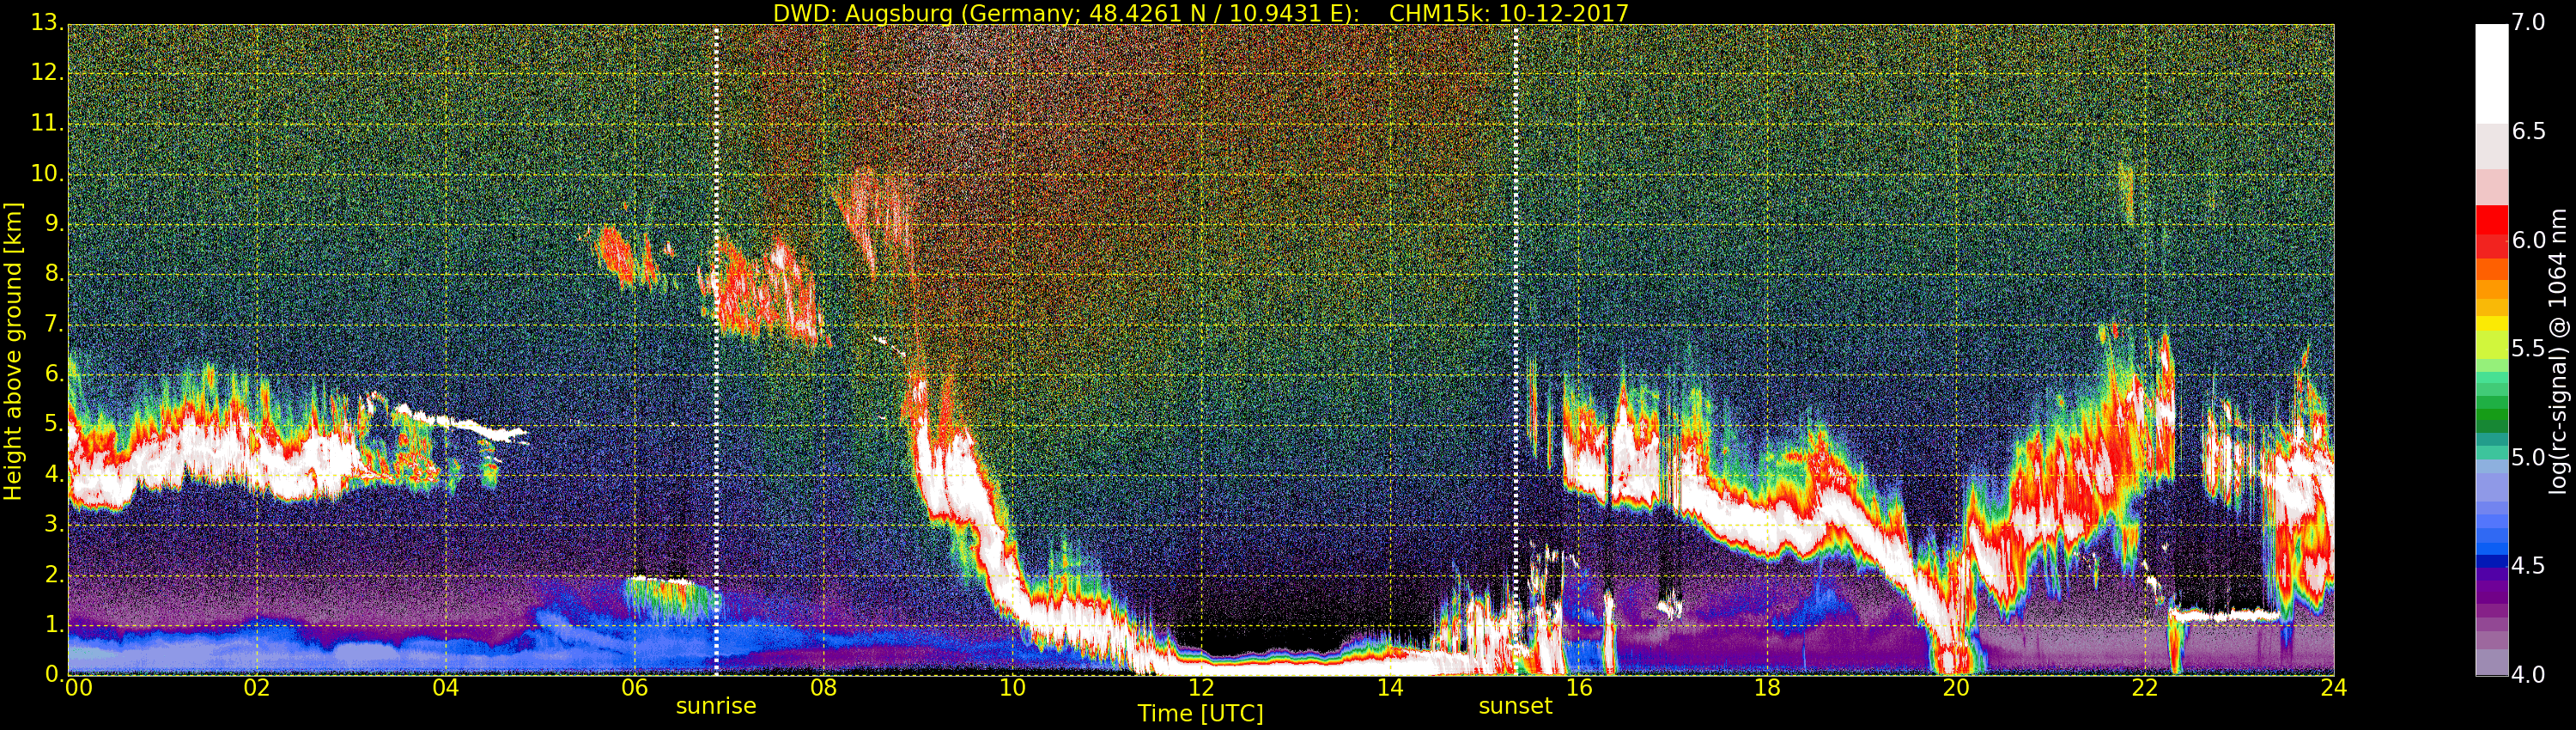Click the "2." tick on the height axis
This screenshot has height=730, width=2576.
click(54, 574)
